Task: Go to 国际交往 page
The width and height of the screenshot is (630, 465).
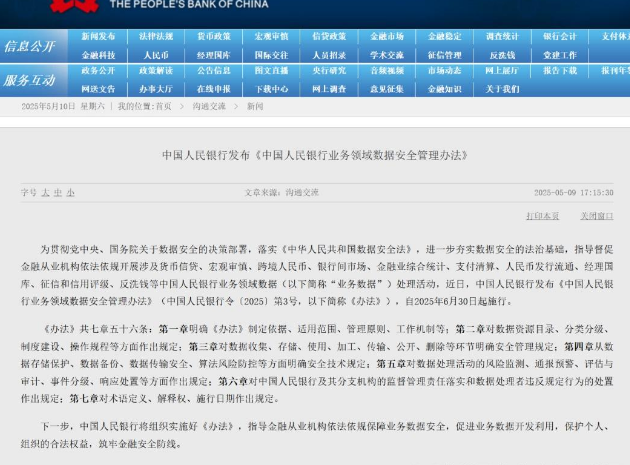Action: point(272,55)
